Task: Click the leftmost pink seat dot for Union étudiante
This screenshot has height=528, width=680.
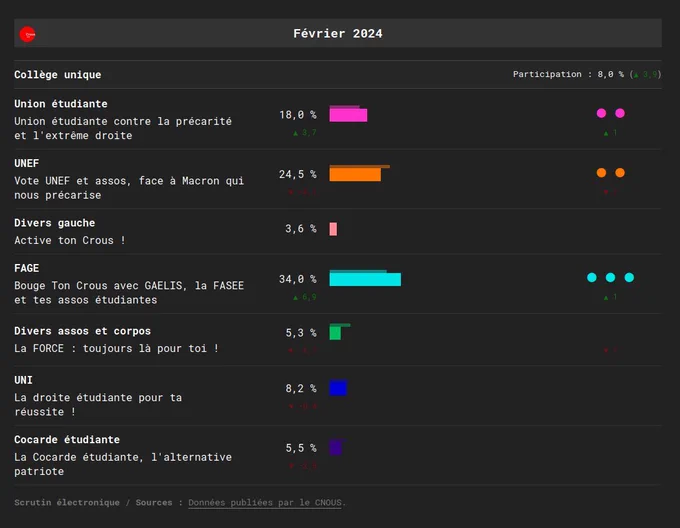Action: pyautogui.click(x=601, y=113)
